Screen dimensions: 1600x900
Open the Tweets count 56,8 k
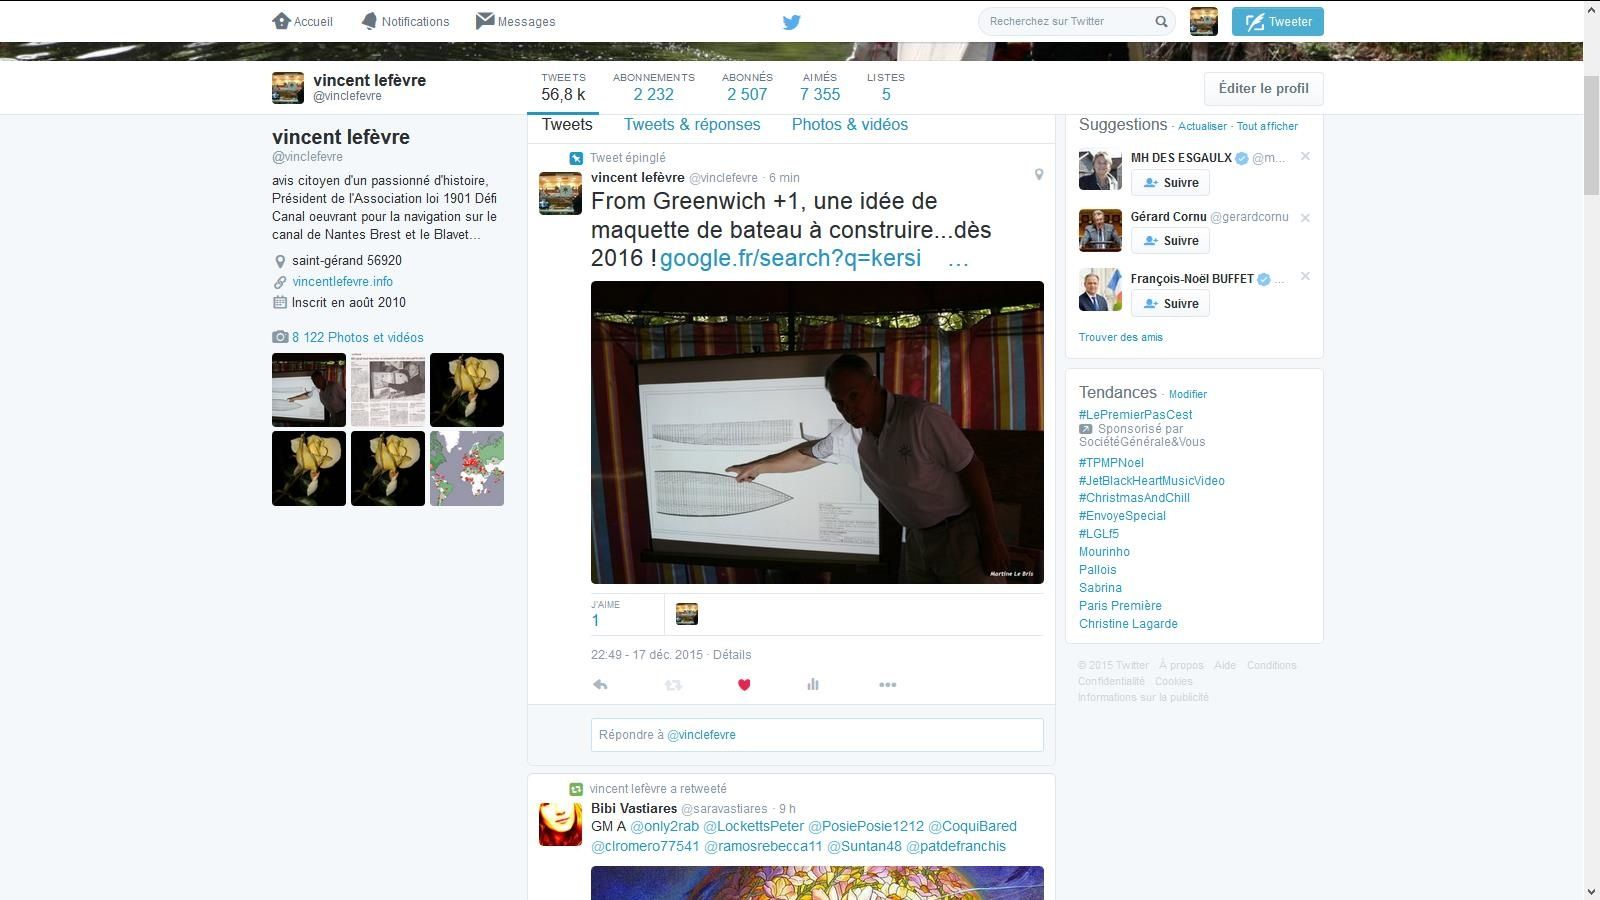(x=563, y=88)
